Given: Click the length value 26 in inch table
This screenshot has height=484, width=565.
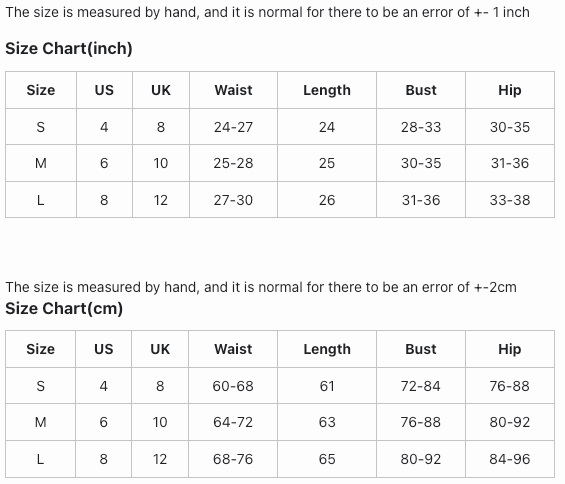Looking at the screenshot, I should tap(327, 200).
